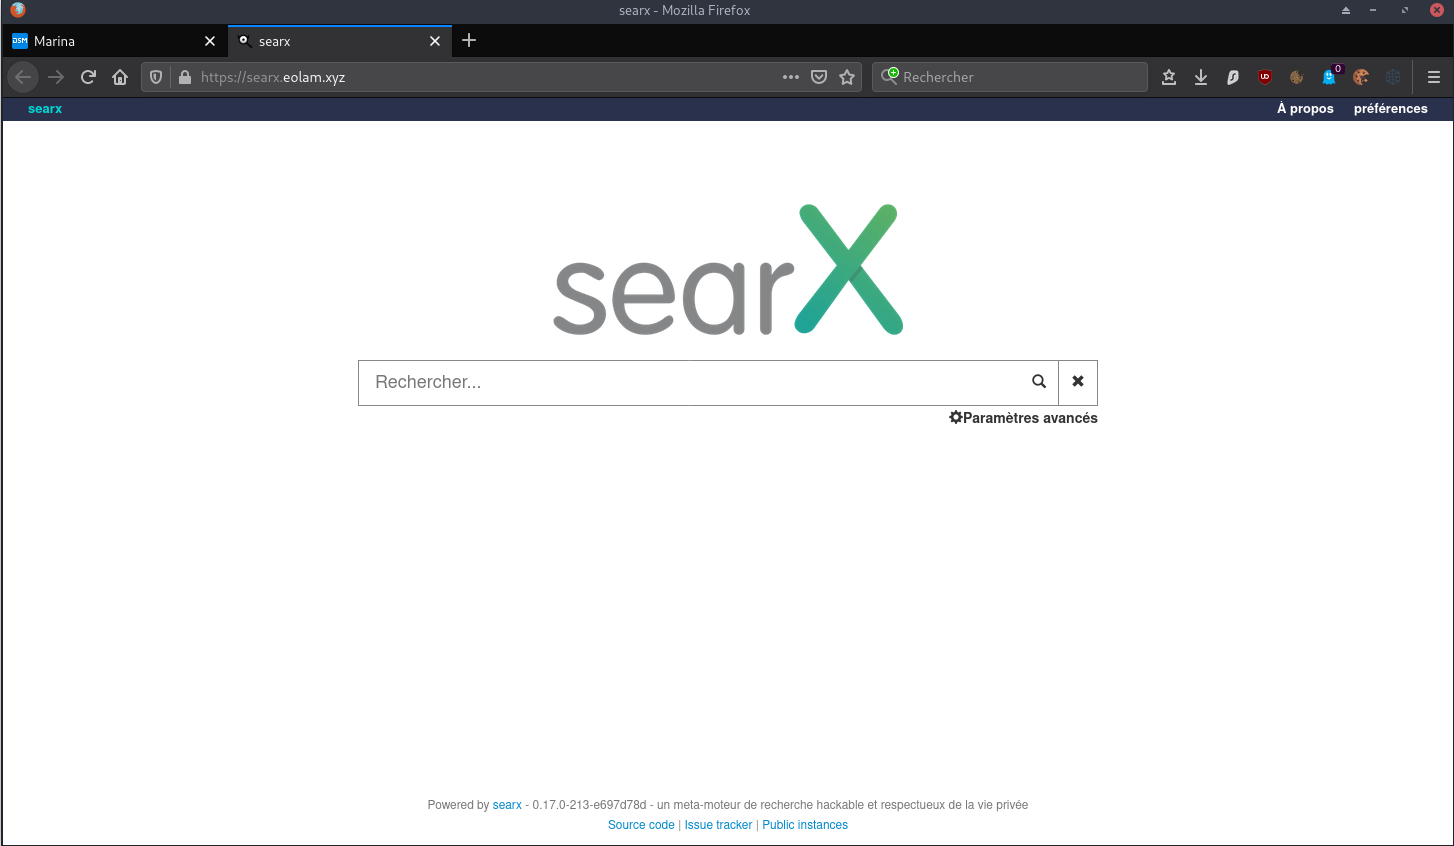Expand Paramètres avancés options
This screenshot has width=1454, height=846.
click(1023, 418)
